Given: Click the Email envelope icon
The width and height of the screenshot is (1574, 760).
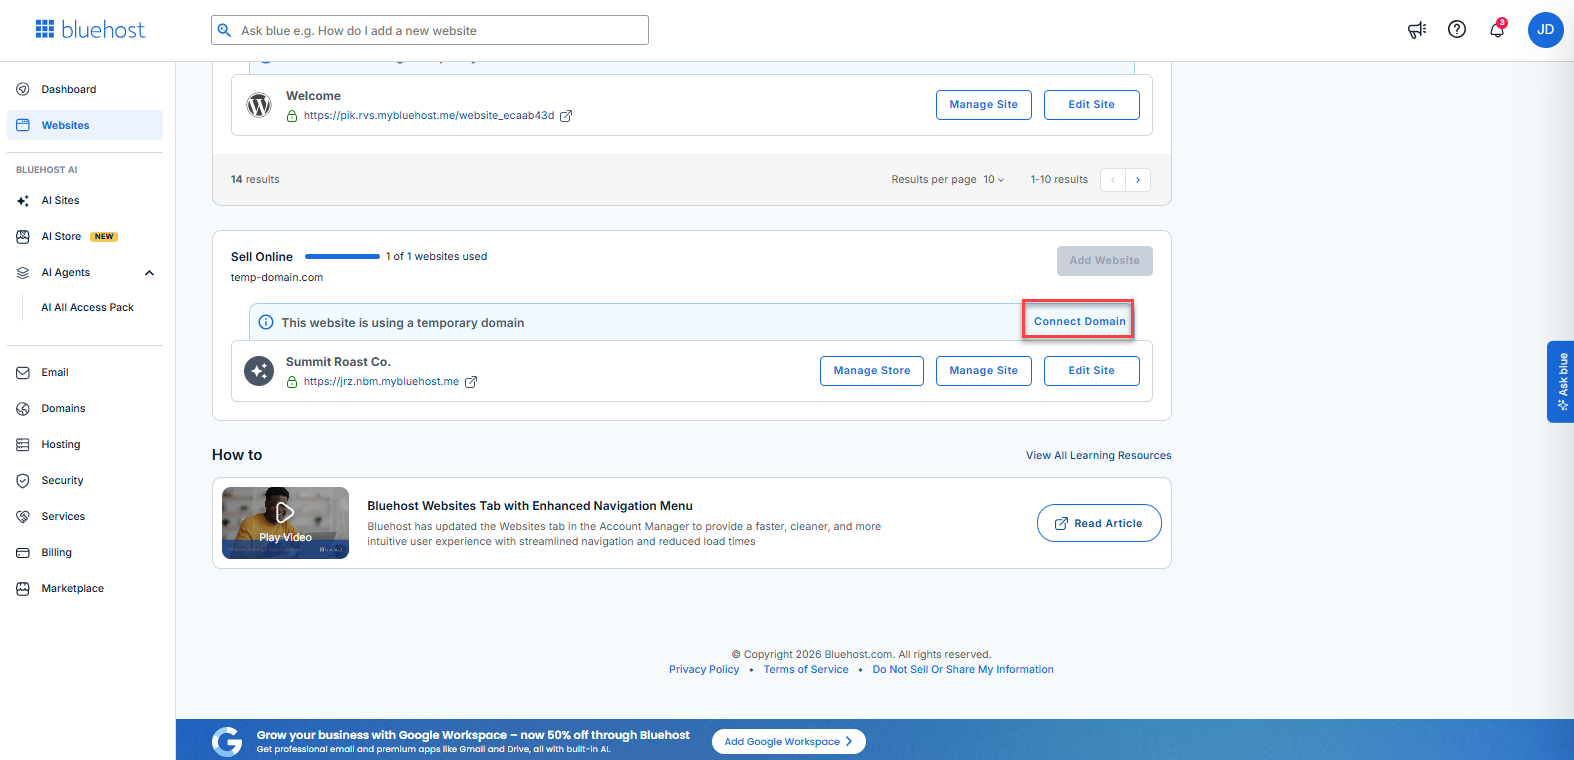Looking at the screenshot, I should [23, 373].
